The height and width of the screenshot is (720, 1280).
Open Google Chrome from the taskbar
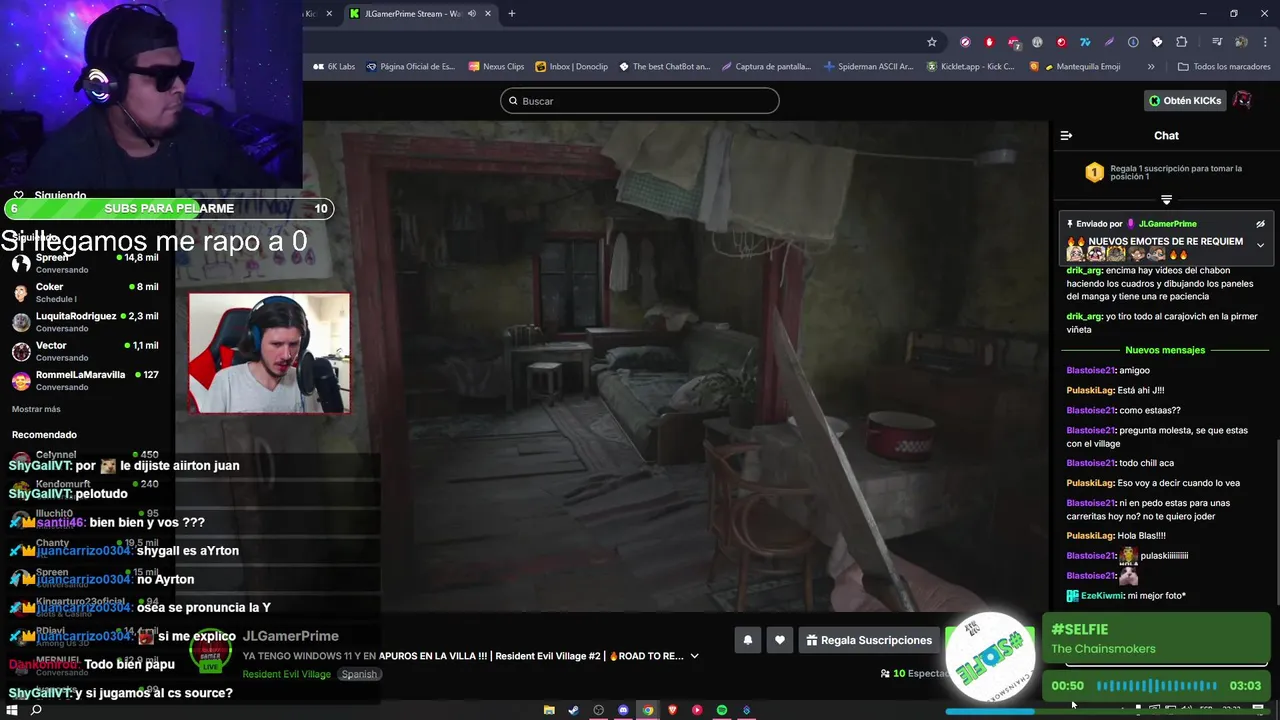click(x=648, y=710)
